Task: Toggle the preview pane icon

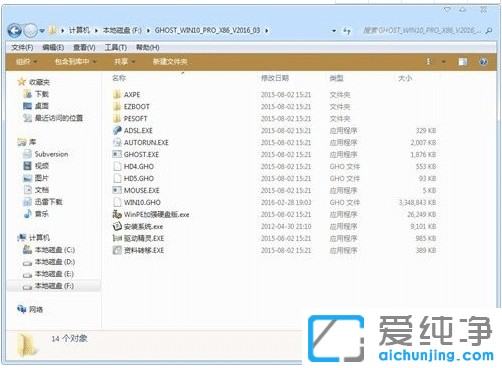Action: 463,62
